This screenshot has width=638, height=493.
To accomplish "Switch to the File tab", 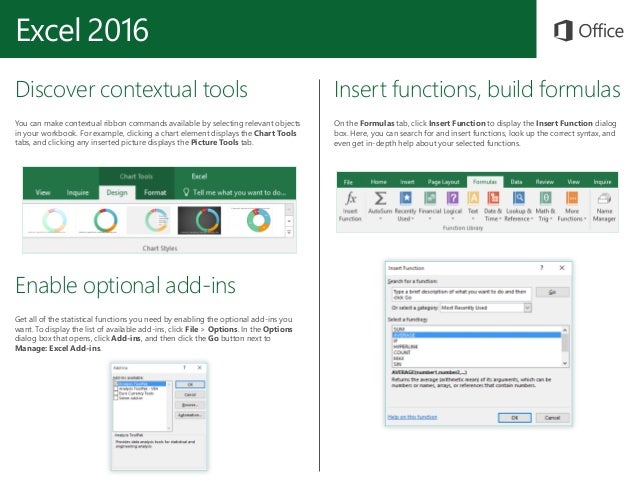I will coord(348,182).
